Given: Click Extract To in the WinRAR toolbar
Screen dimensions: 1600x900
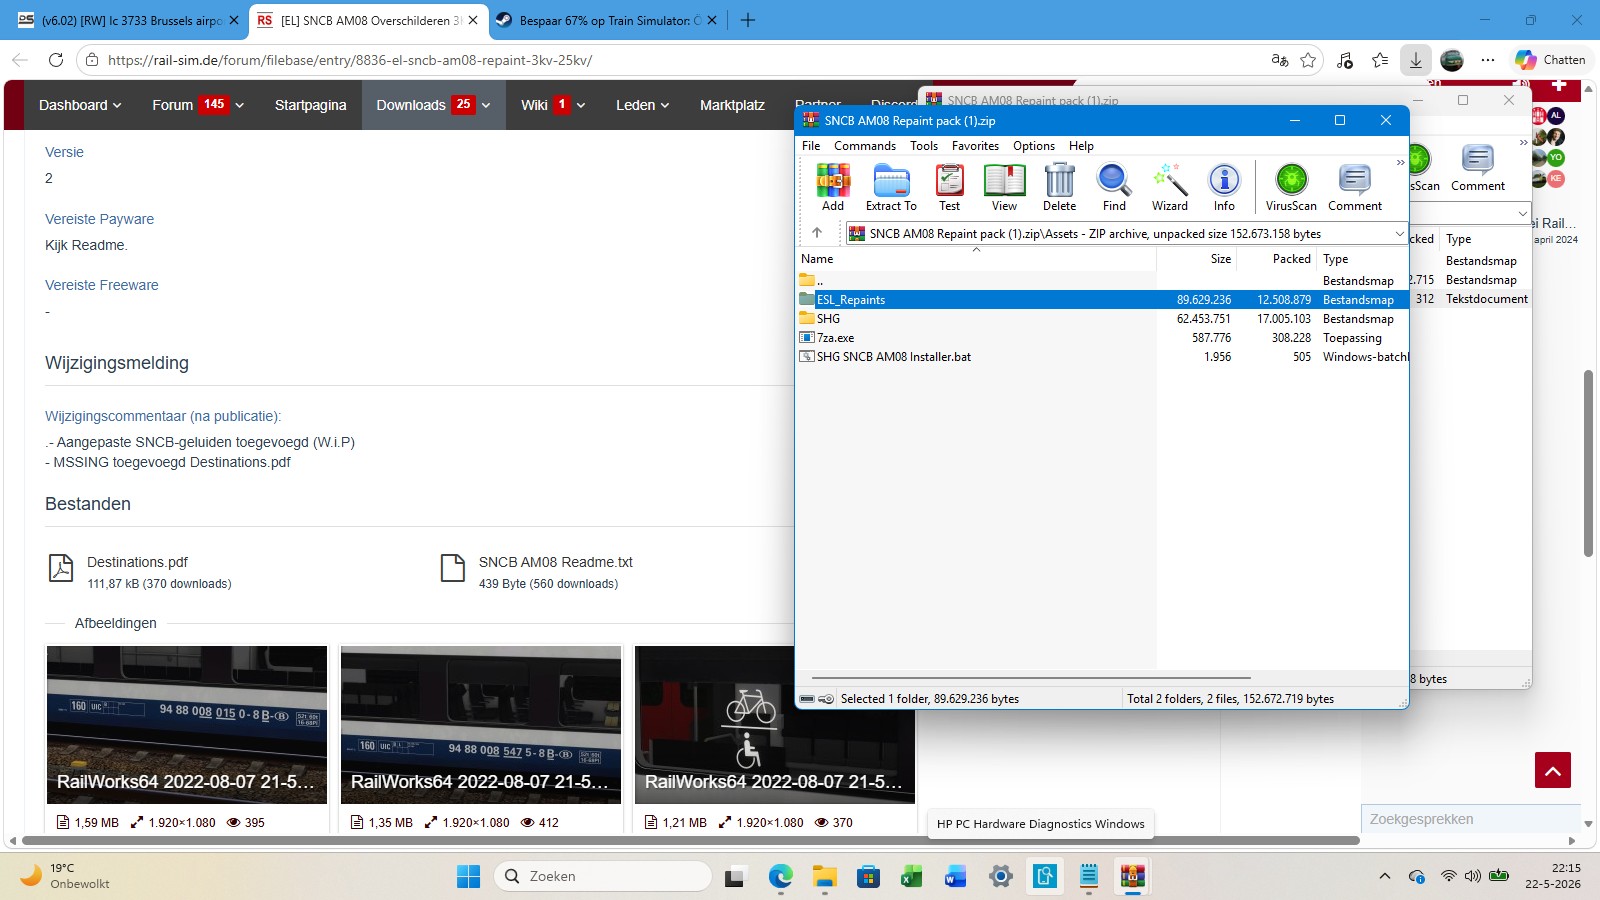Looking at the screenshot, I should [891, 187].
